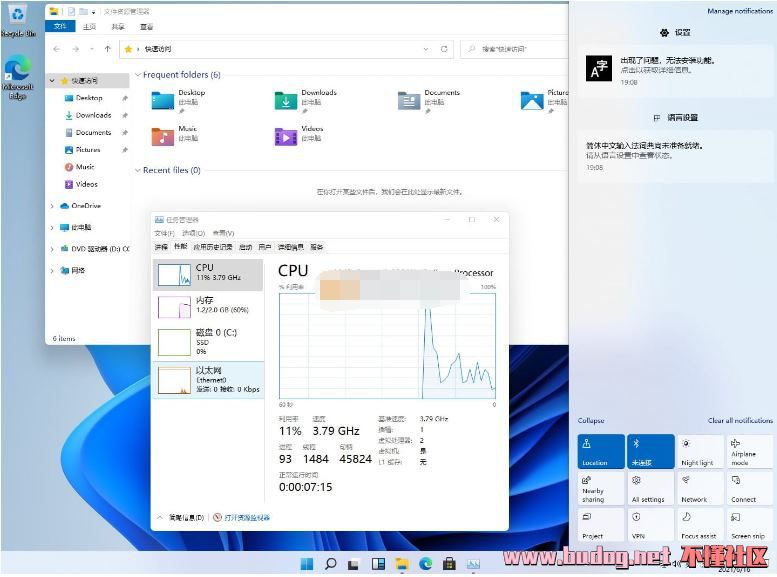Open the Music folder icon

click(163, 136)
